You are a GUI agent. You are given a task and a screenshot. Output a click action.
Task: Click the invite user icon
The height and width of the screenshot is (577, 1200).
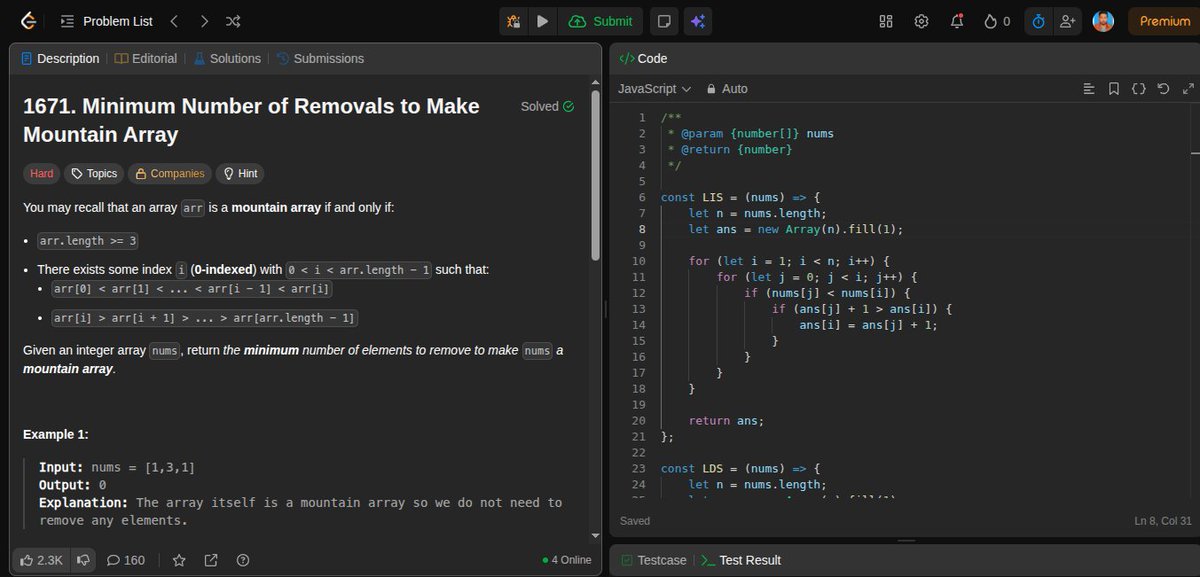(1068, 21)
